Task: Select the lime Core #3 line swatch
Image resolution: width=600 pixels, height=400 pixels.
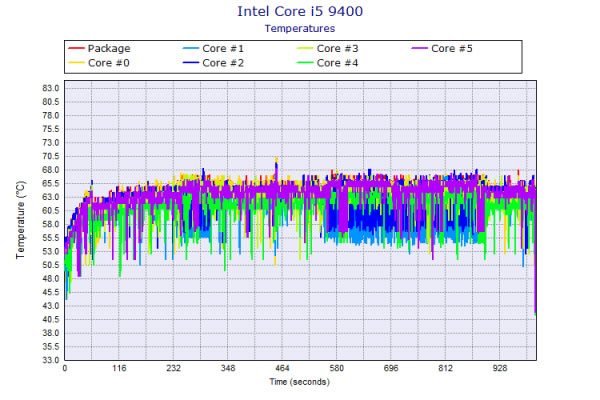Action: 305,48
